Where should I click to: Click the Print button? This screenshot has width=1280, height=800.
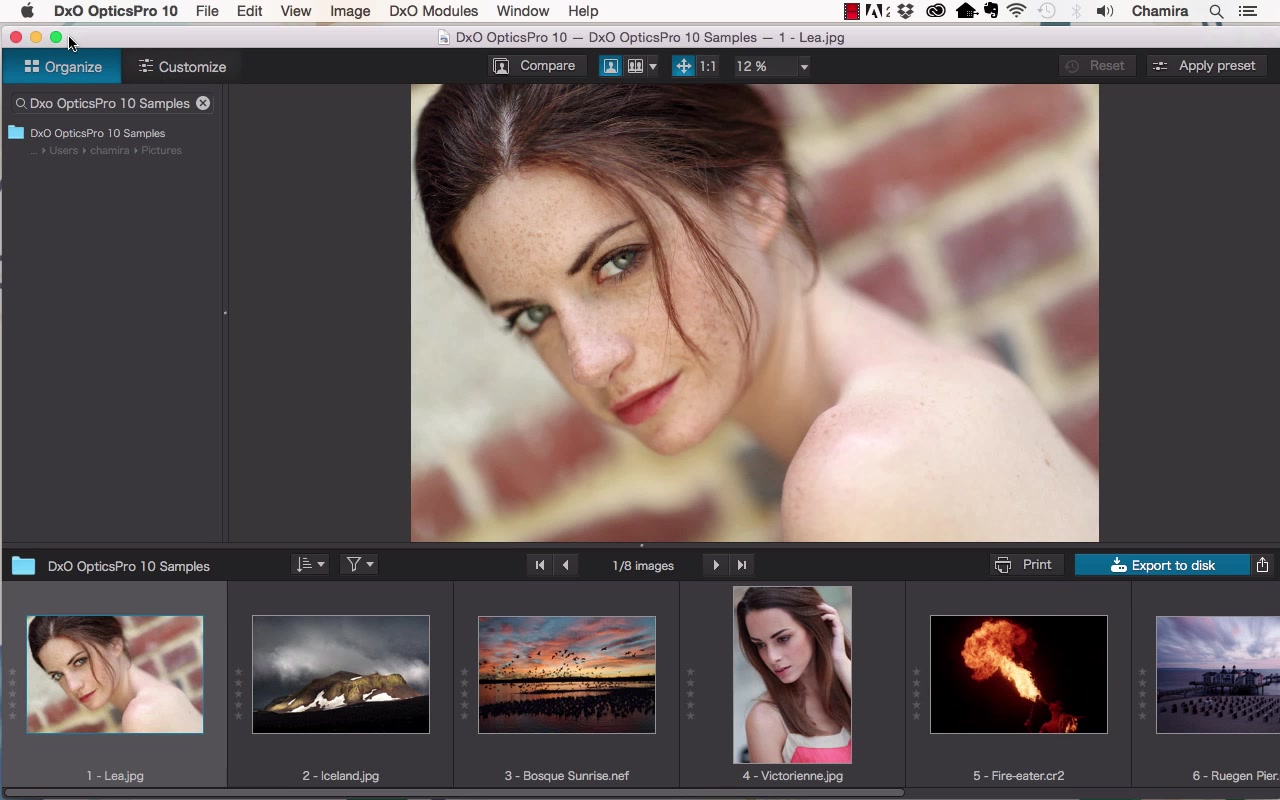click(x=1025, y=565)
